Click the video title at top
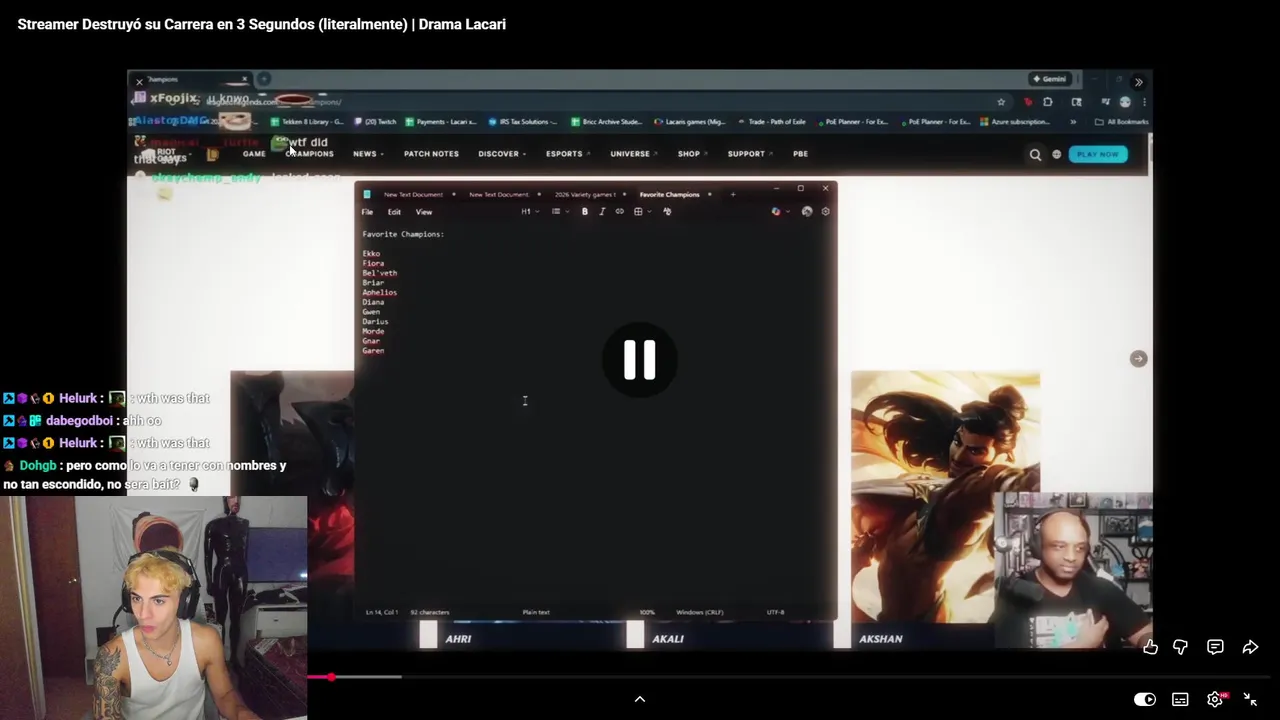The width and height of the screenshot is (1280, 720). pos(261,24)
